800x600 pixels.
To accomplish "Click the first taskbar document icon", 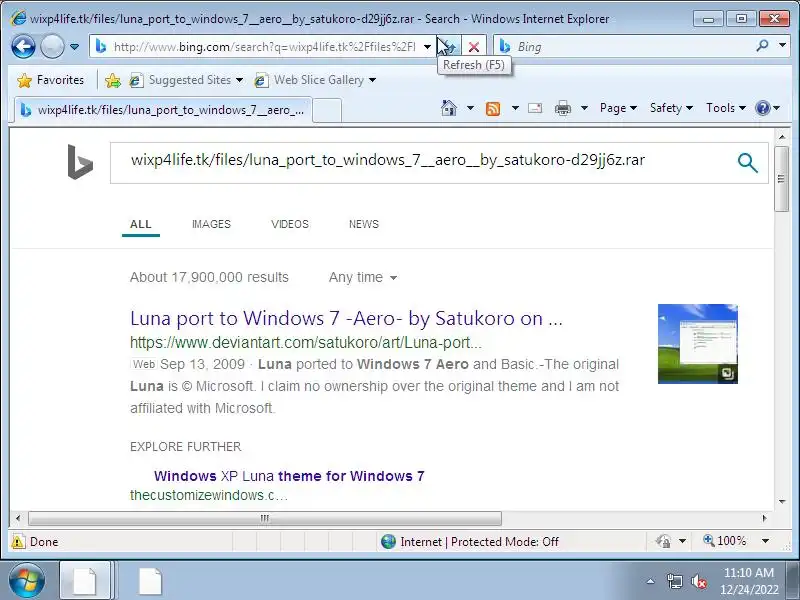I will tap(85, 581).
